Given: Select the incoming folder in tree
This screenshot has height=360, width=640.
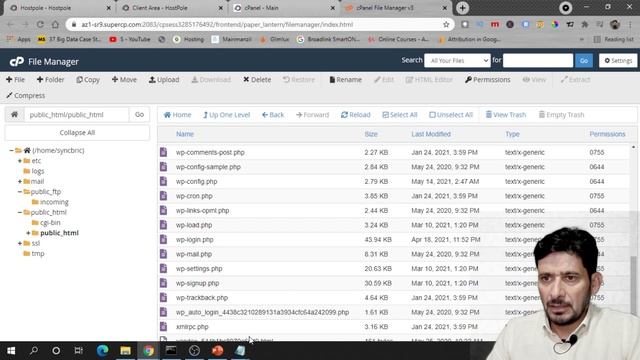Looking at the screenshot, I should coord(54,202).
